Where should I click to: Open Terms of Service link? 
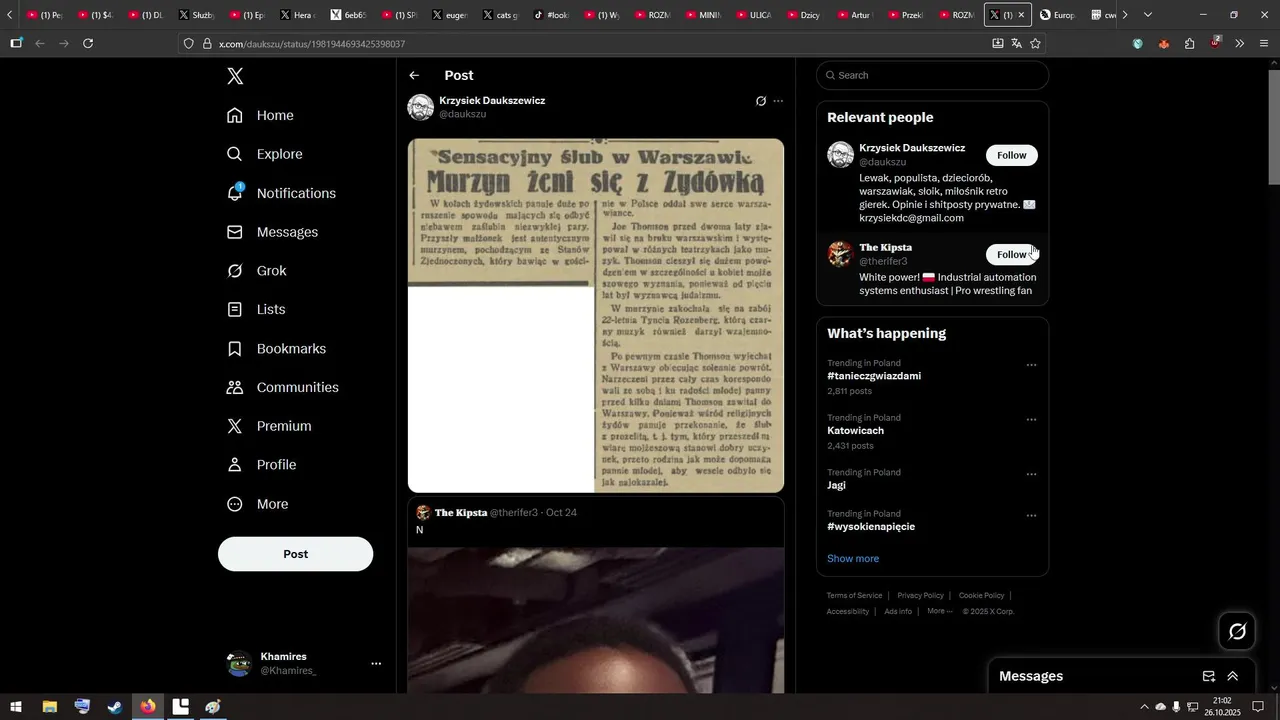(854, 596)
